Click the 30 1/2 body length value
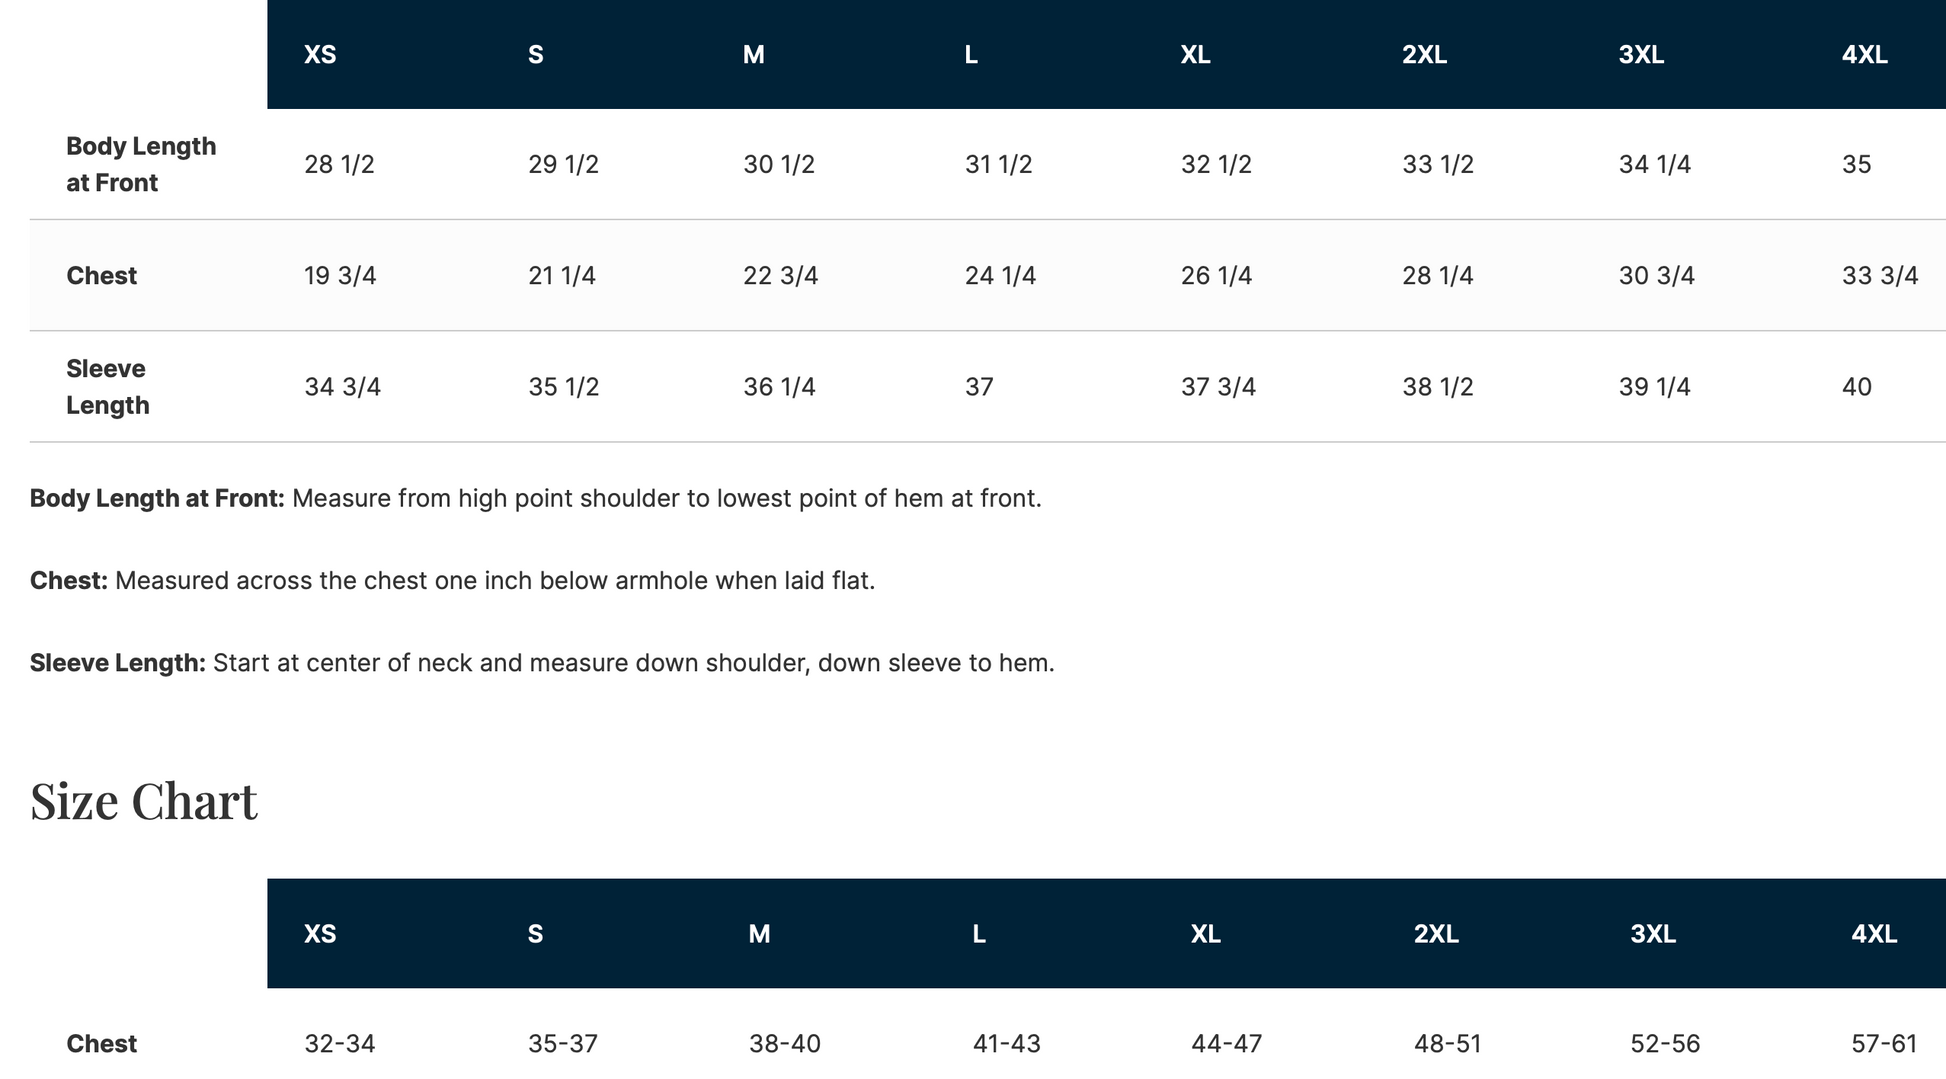Viewport: 1946px width, 1079px height. 778,164
